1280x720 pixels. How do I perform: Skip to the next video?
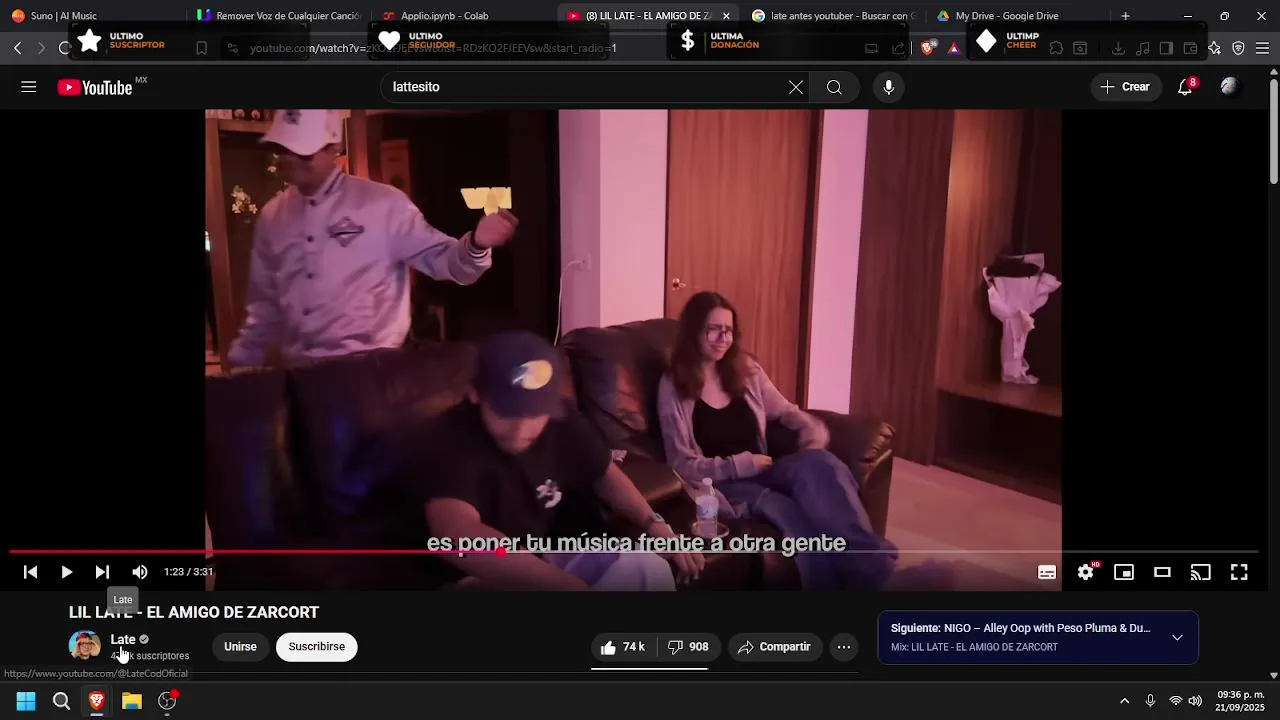tap(102, 572)
